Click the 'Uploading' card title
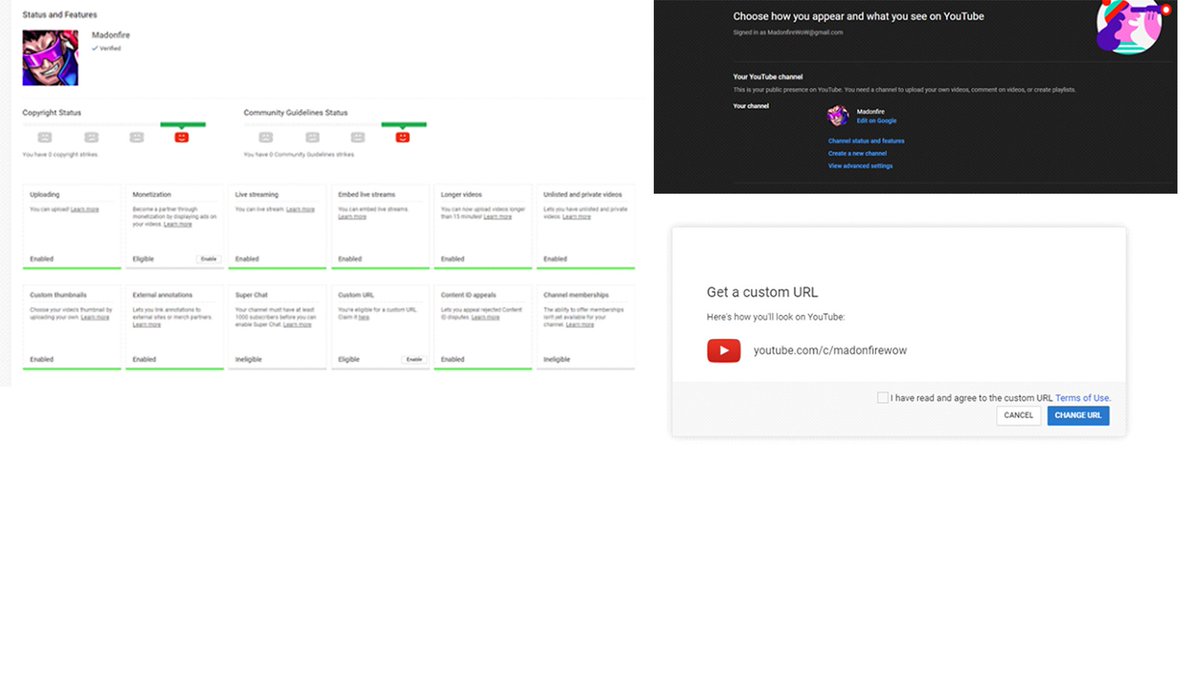Image resolution: width=1200 pixels, height=675 pixels. 45,194
